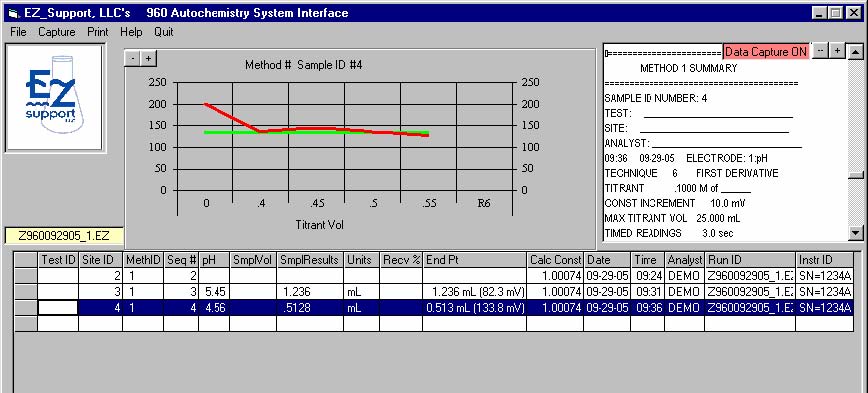
Task: Click the summary panel scrollbar thumb
Action: (855, 175)
